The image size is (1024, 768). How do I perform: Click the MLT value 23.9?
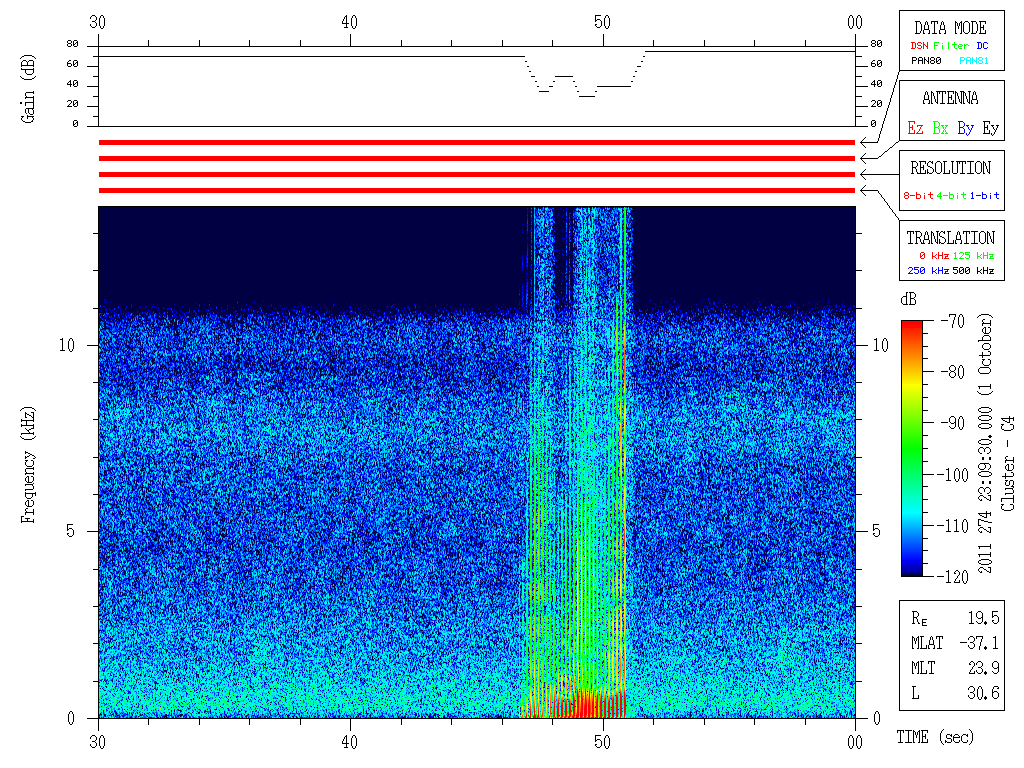[x=983, y=668]
